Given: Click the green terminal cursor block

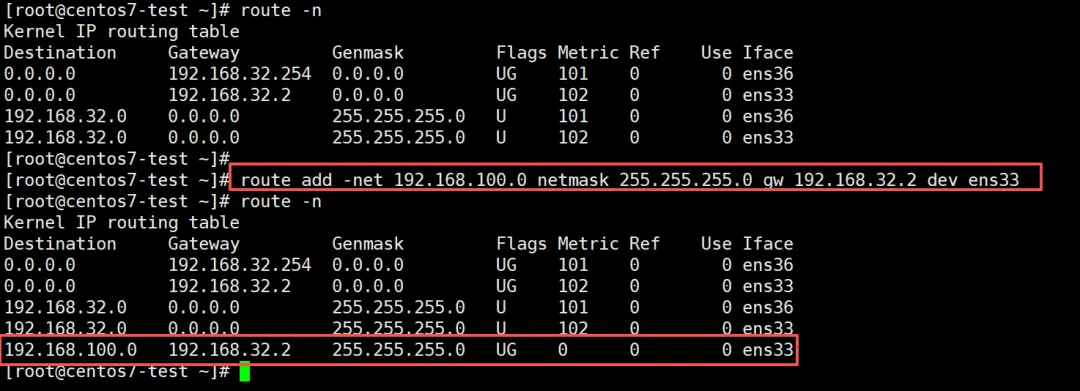Looking at the screenshot, I should click(245, 372).
